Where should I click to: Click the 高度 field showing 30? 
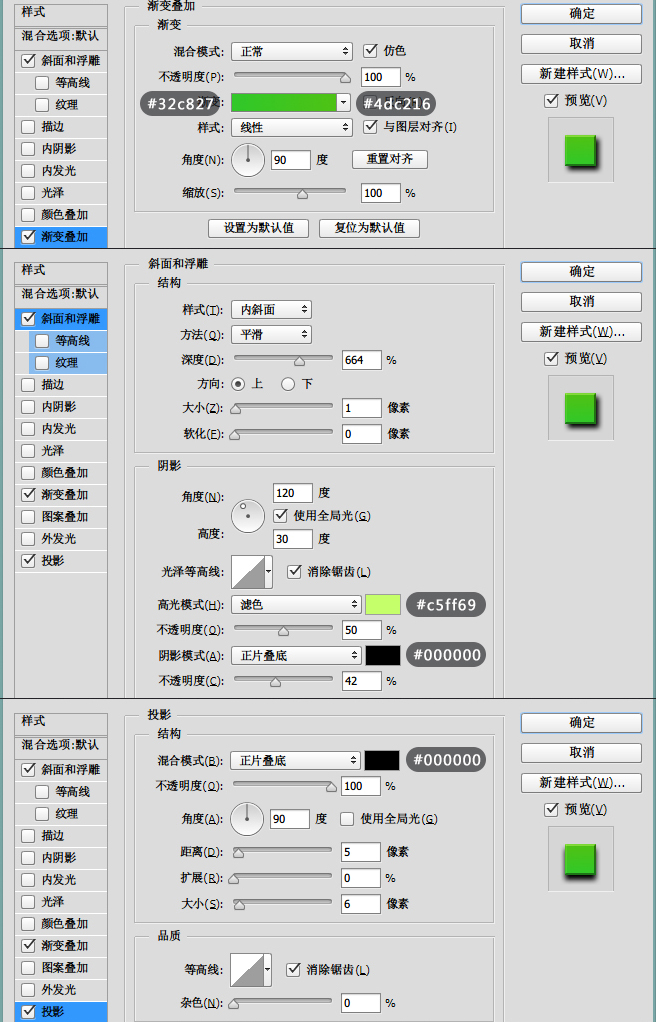(292, 539)
